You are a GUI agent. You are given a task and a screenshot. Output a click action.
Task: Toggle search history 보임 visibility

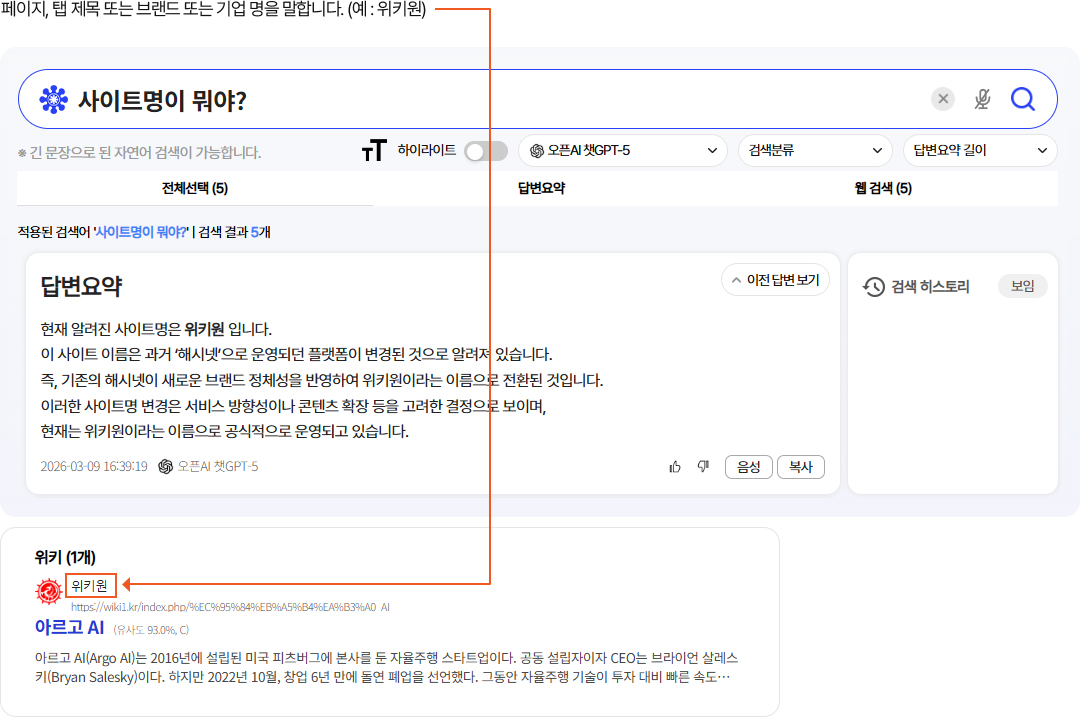pyautogui.click(x=1022, y=286)
